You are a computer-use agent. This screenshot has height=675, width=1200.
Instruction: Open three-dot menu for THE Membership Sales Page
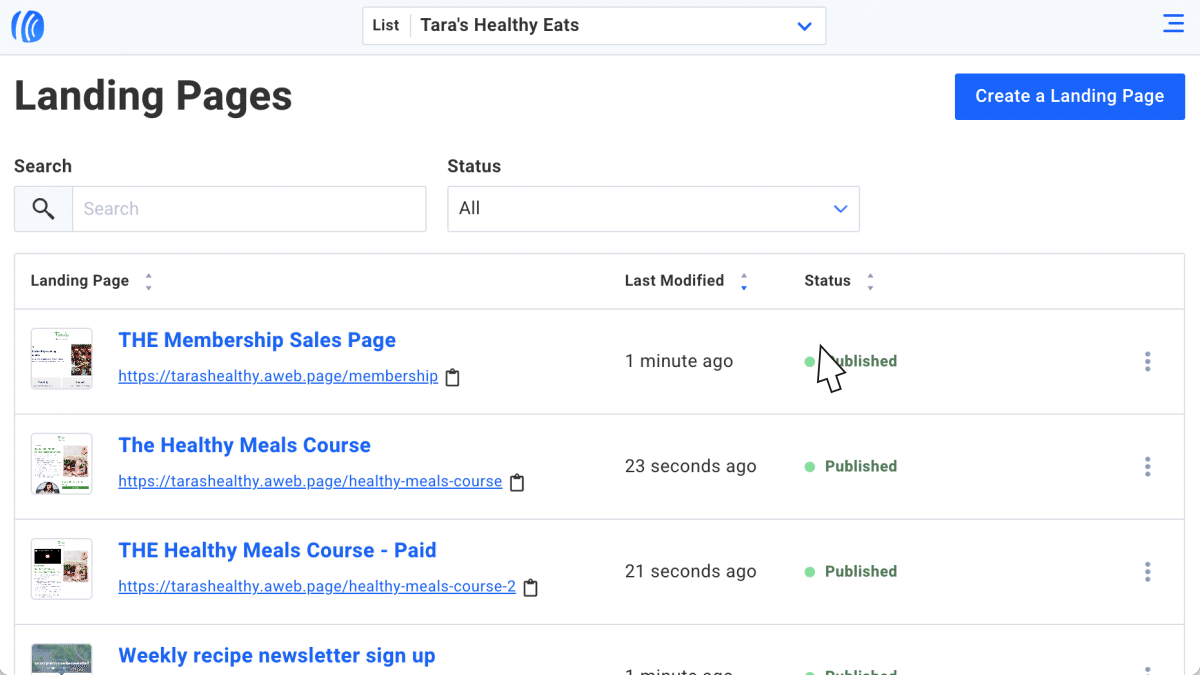(x=1147, y=361)
